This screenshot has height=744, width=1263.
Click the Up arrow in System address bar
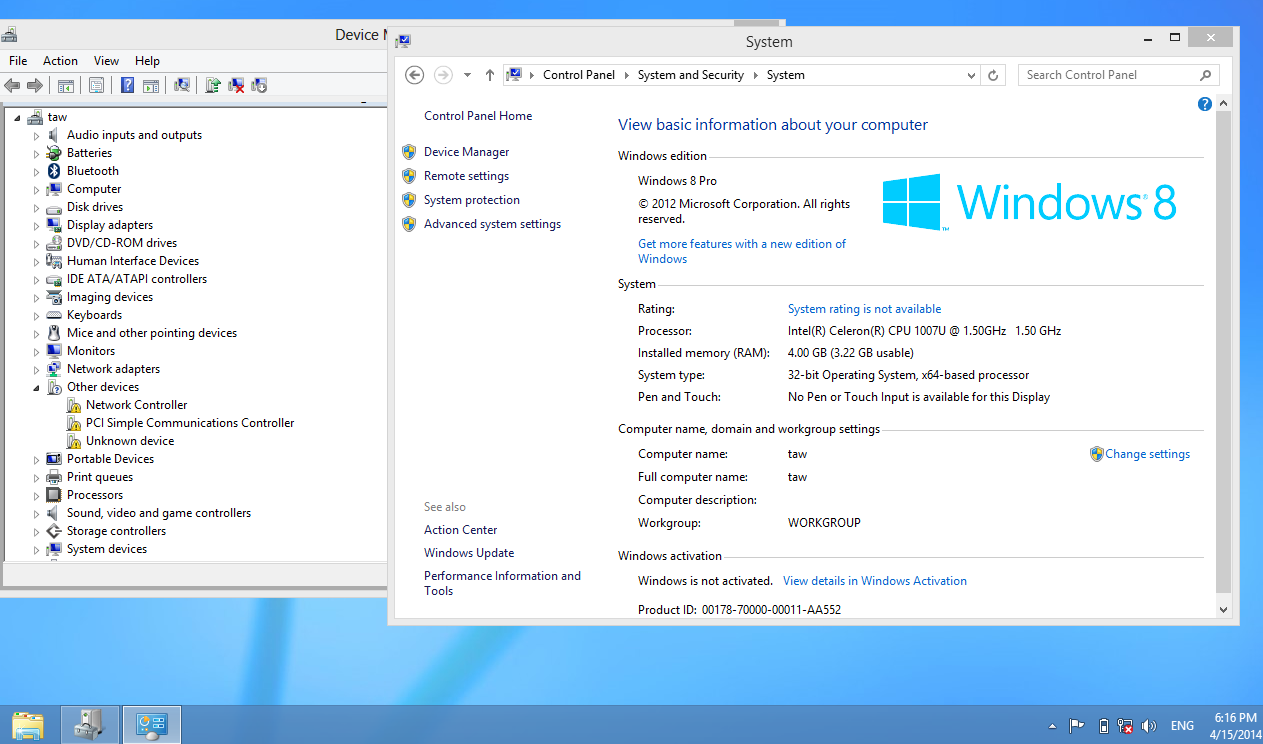(x=490, y=75)
